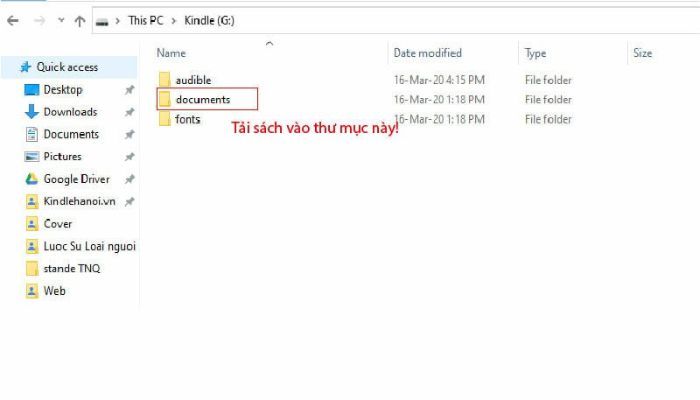Click the Forward navigation arrow
The height and width of the screenshot is (400, 700).
(x=39, y=21)
